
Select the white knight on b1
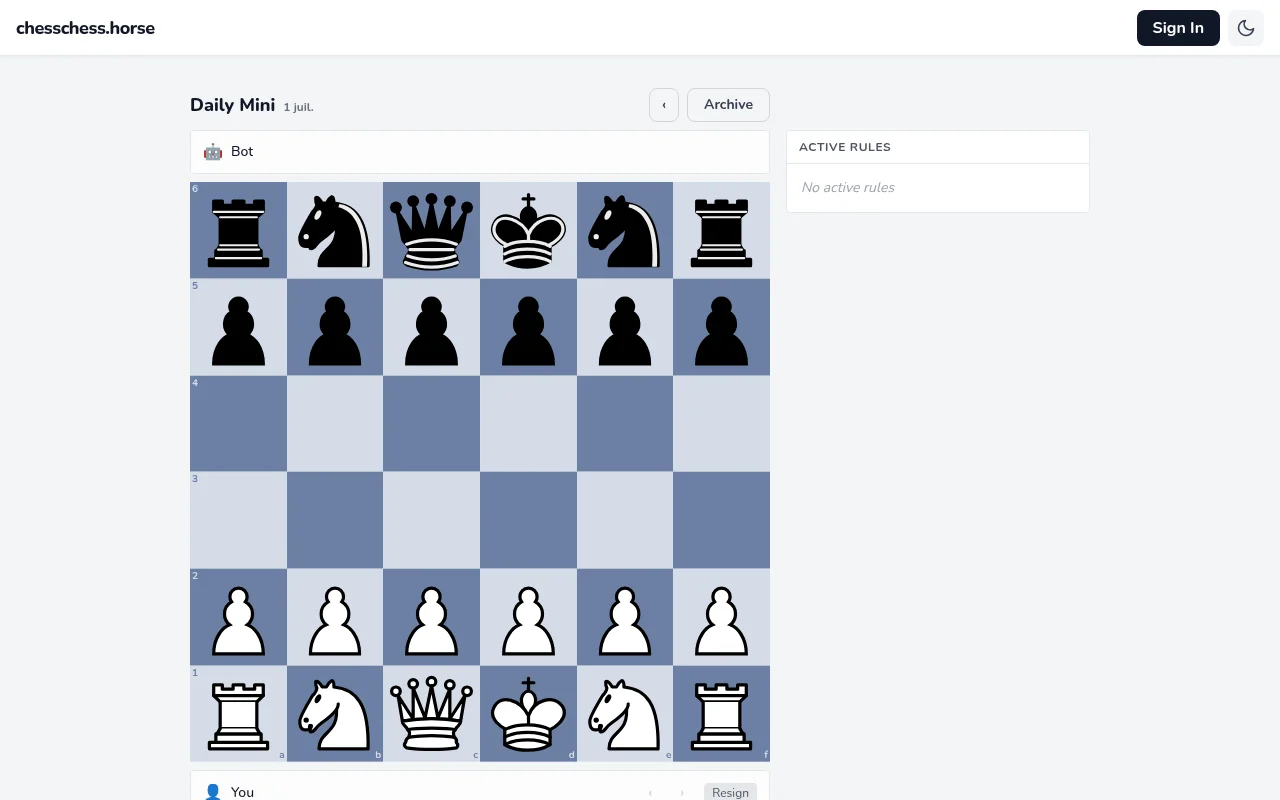click(x=335, y=714)
